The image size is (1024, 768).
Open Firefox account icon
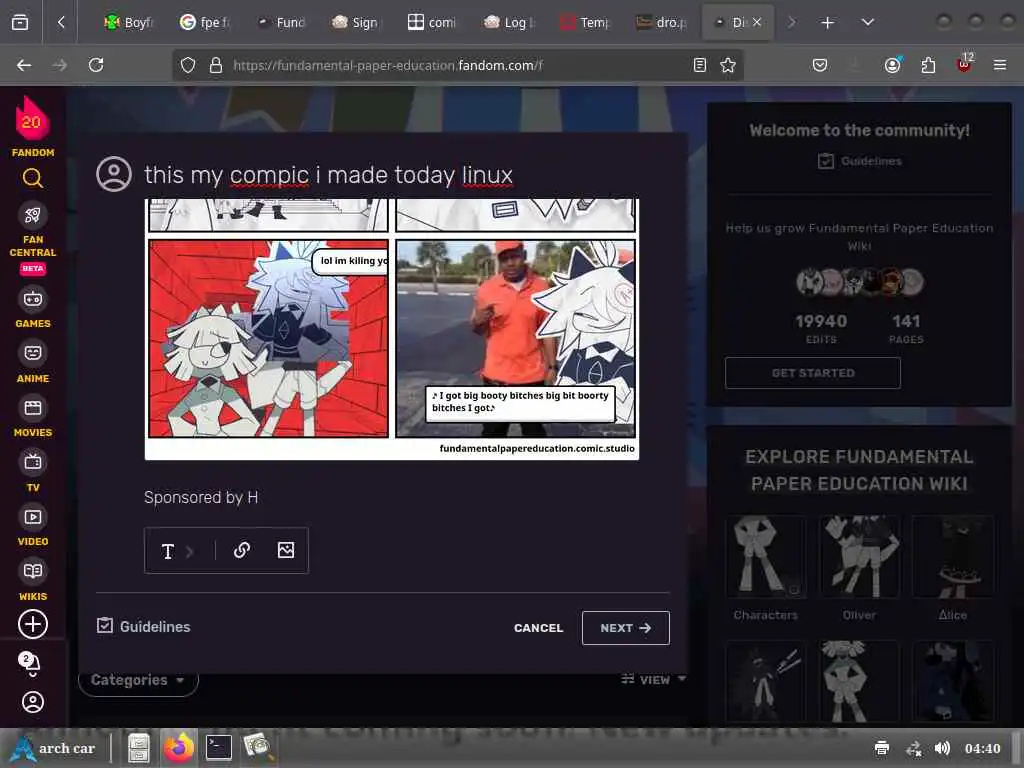pyautogui.click(x=893, y=65)
